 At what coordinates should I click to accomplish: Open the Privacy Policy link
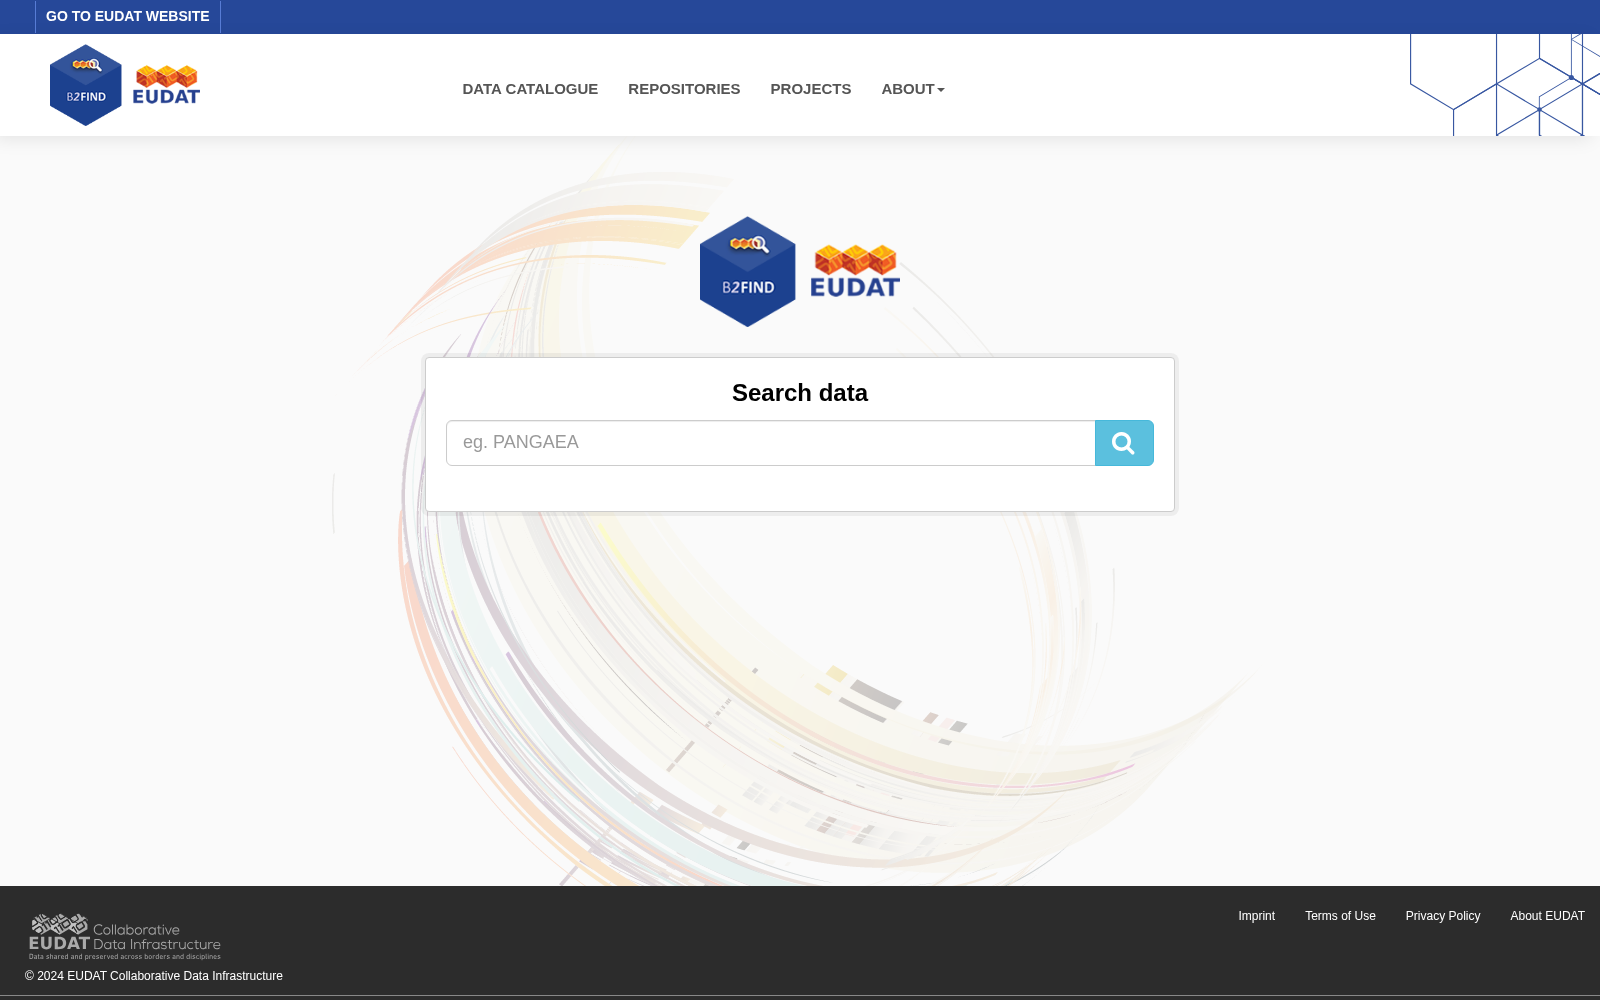tap(1443, 916)
